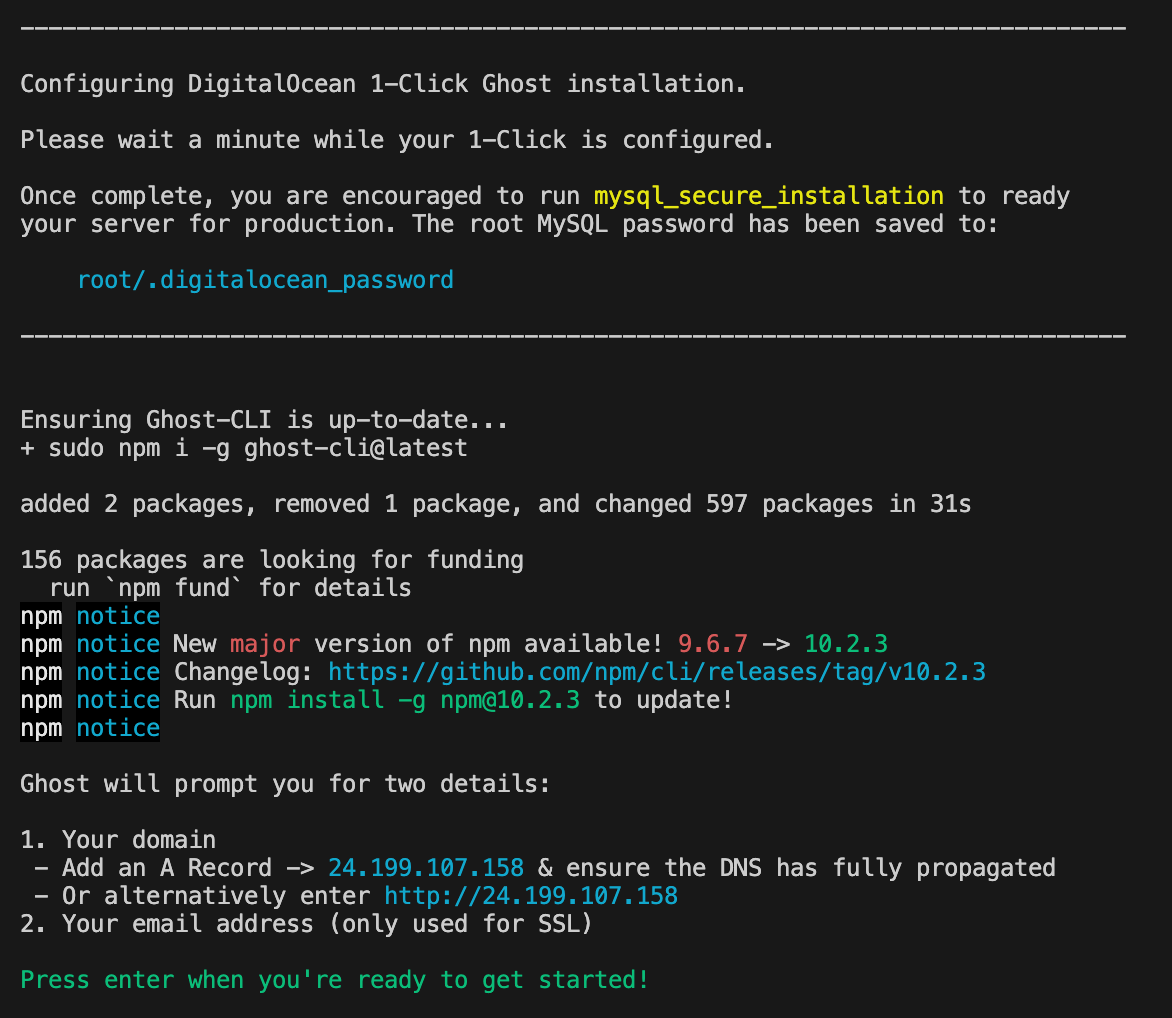This screenshot has width=1172, height=1018.
Task: Click the 'Press enter when you're ready' prompt
Action: click(335, 980)
